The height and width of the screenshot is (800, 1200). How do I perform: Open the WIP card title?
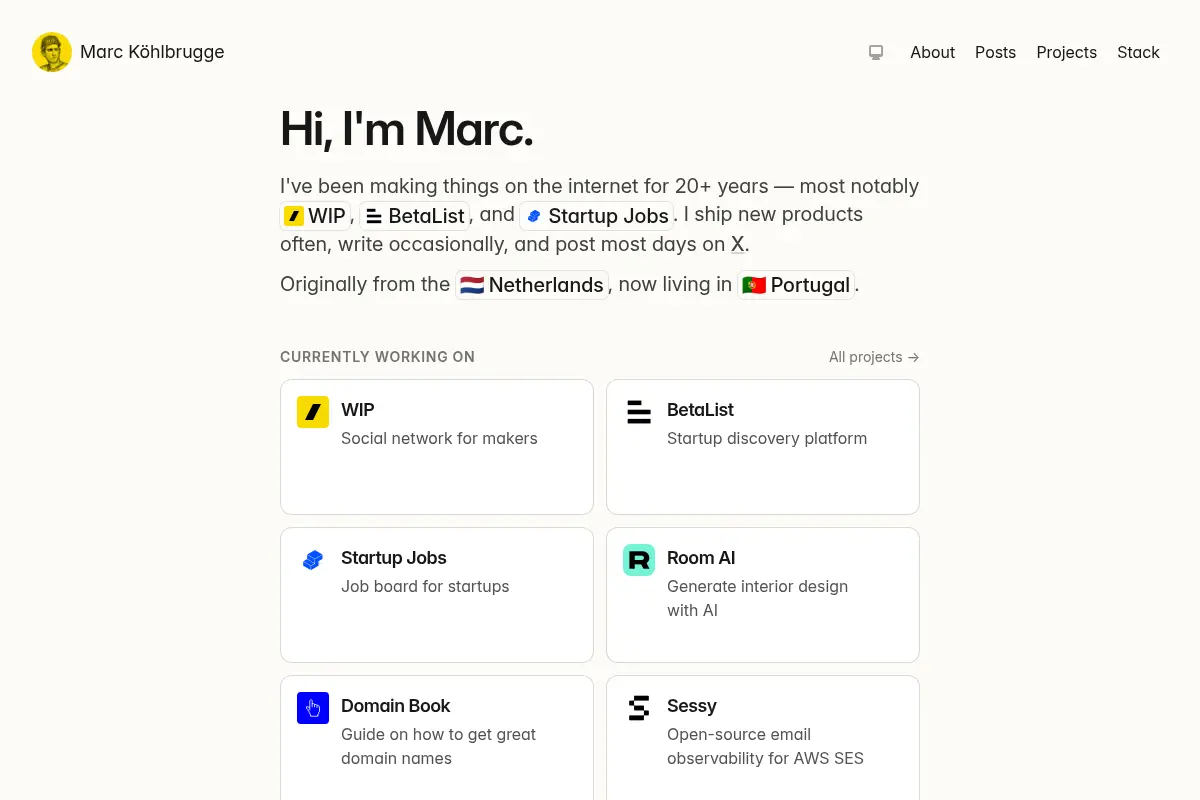point(358,410)
